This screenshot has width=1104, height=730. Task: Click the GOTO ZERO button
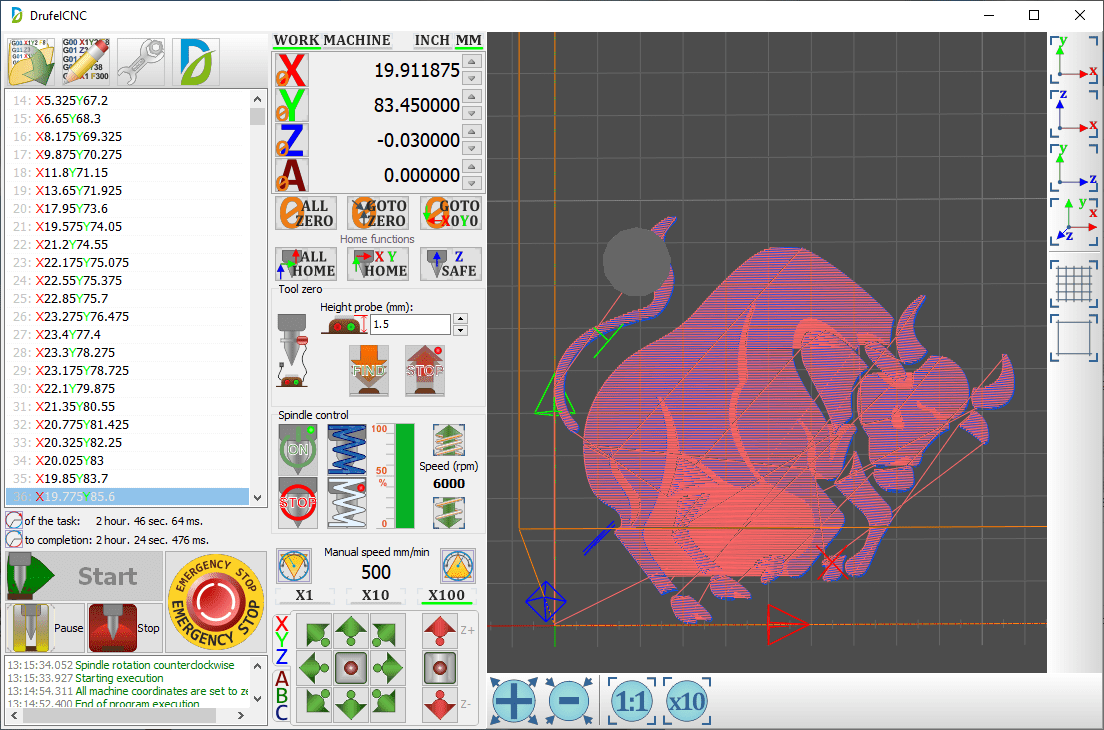point(379,213)
